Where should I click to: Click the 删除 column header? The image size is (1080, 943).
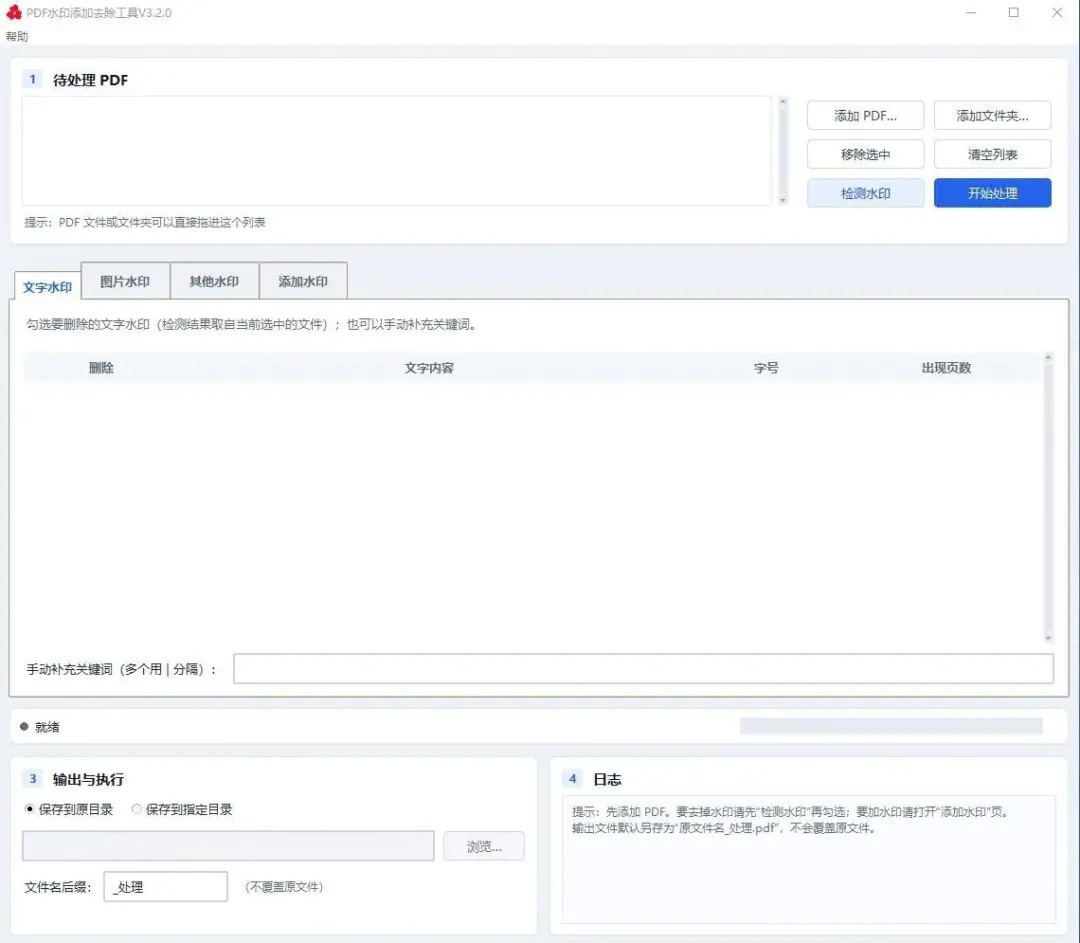(101, 368)
